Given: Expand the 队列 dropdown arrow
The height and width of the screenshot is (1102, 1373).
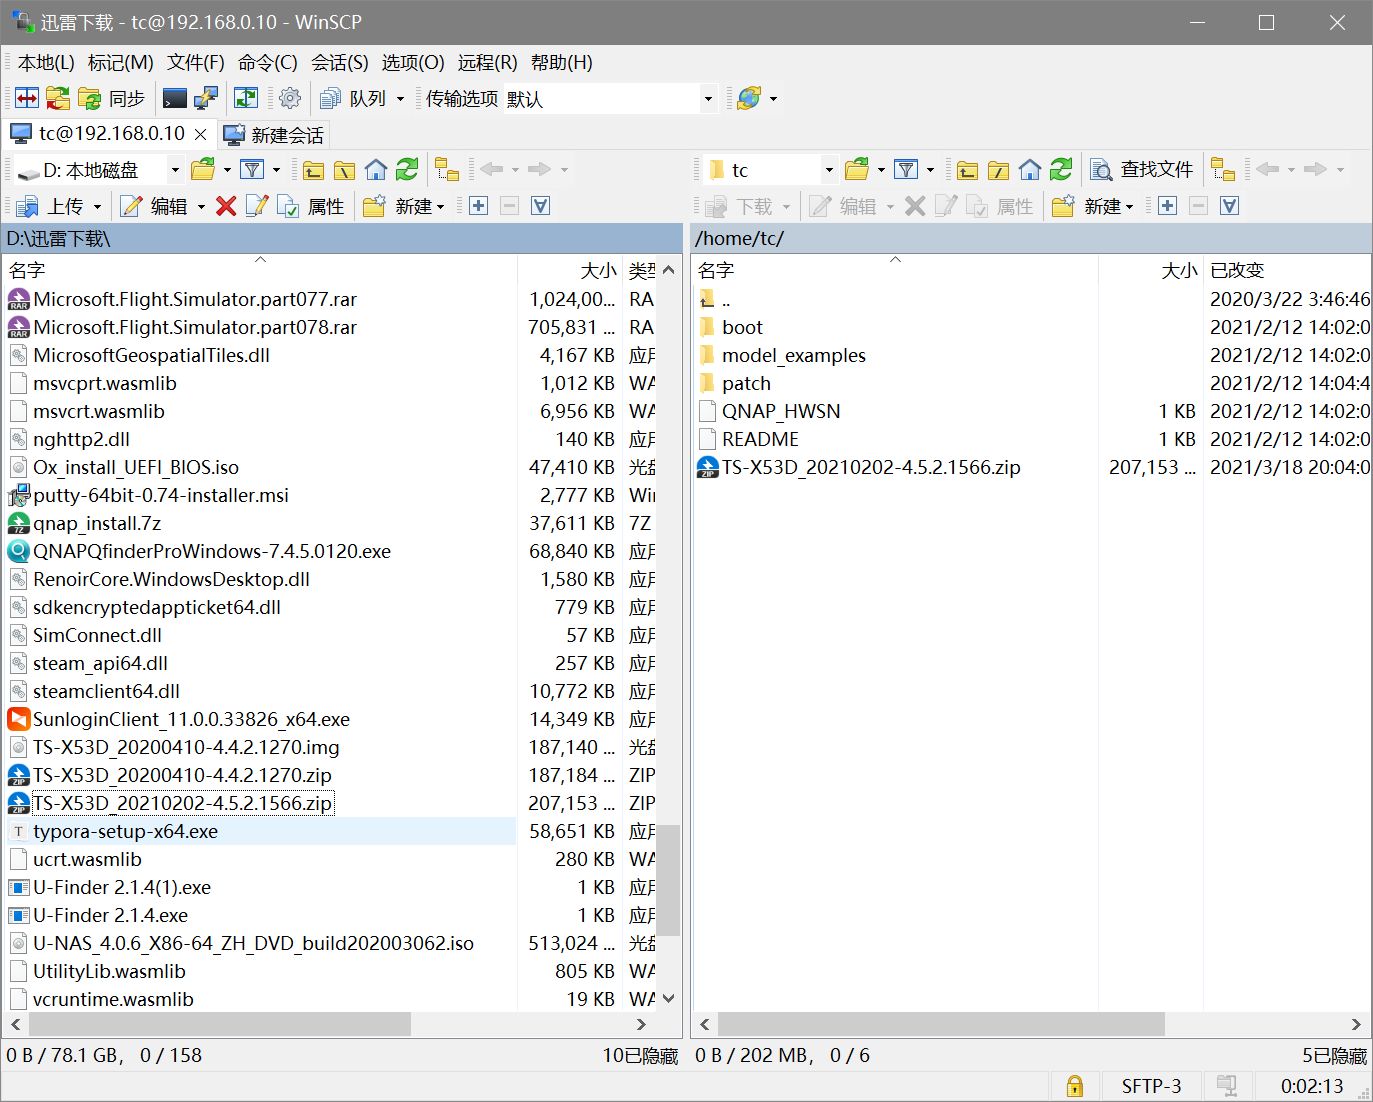Looking at the screenshot, I should click(x=400, y=98).
